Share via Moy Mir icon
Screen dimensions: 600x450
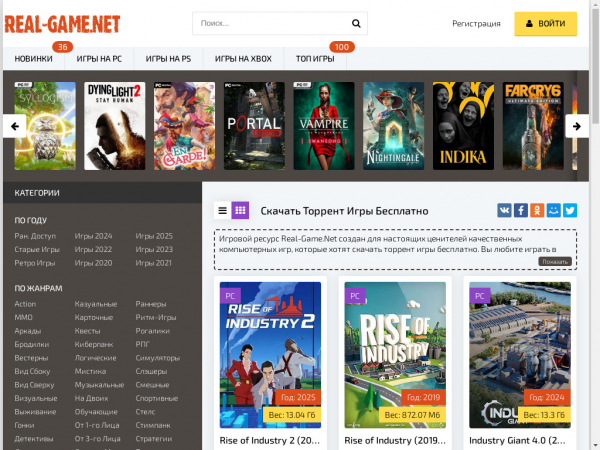[554, 210]
